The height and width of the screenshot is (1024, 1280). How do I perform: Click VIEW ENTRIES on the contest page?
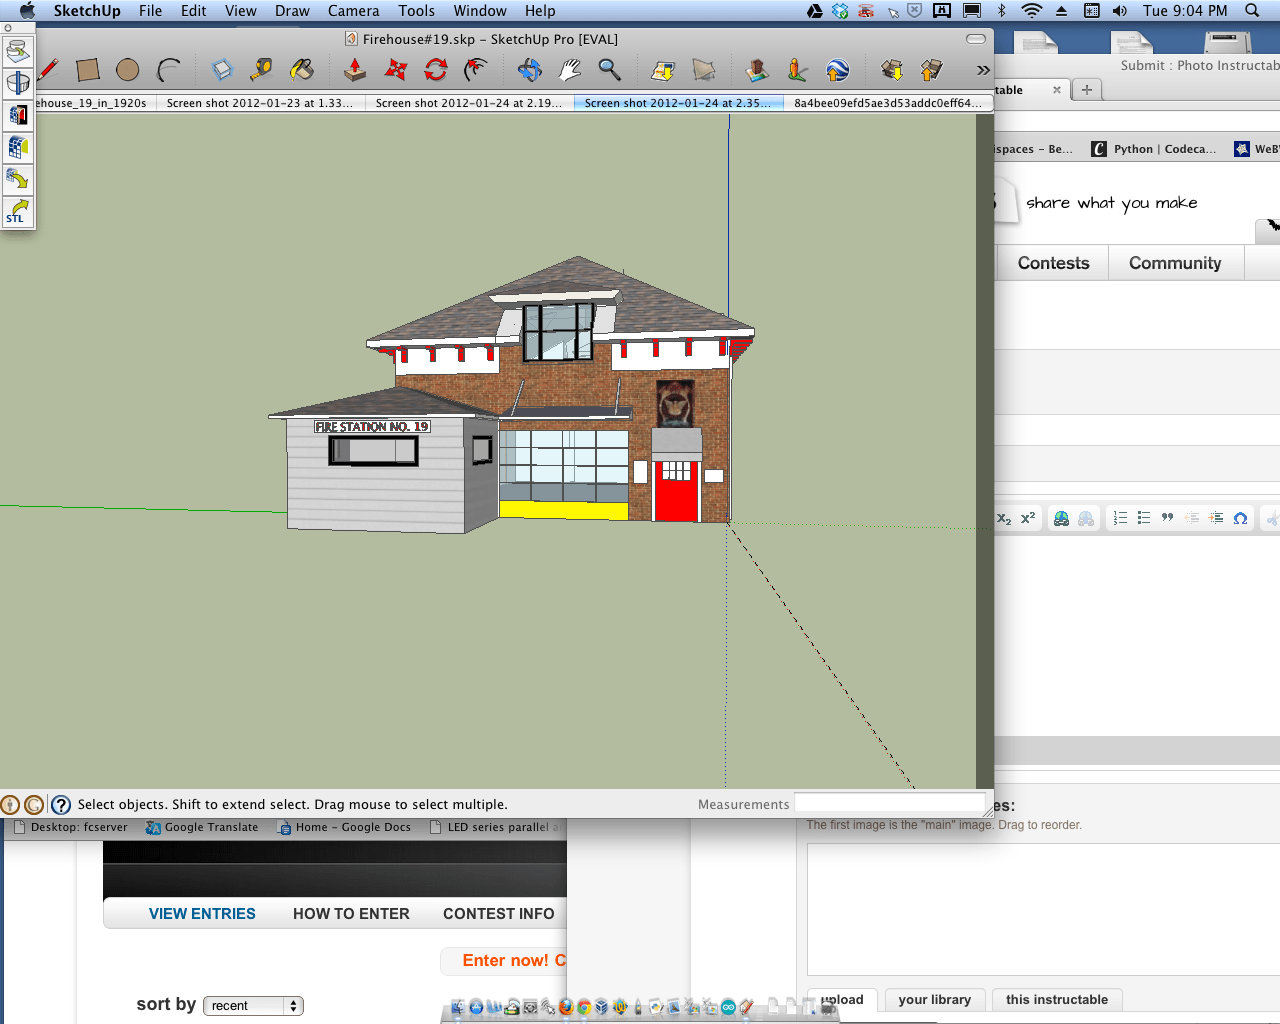202,914
